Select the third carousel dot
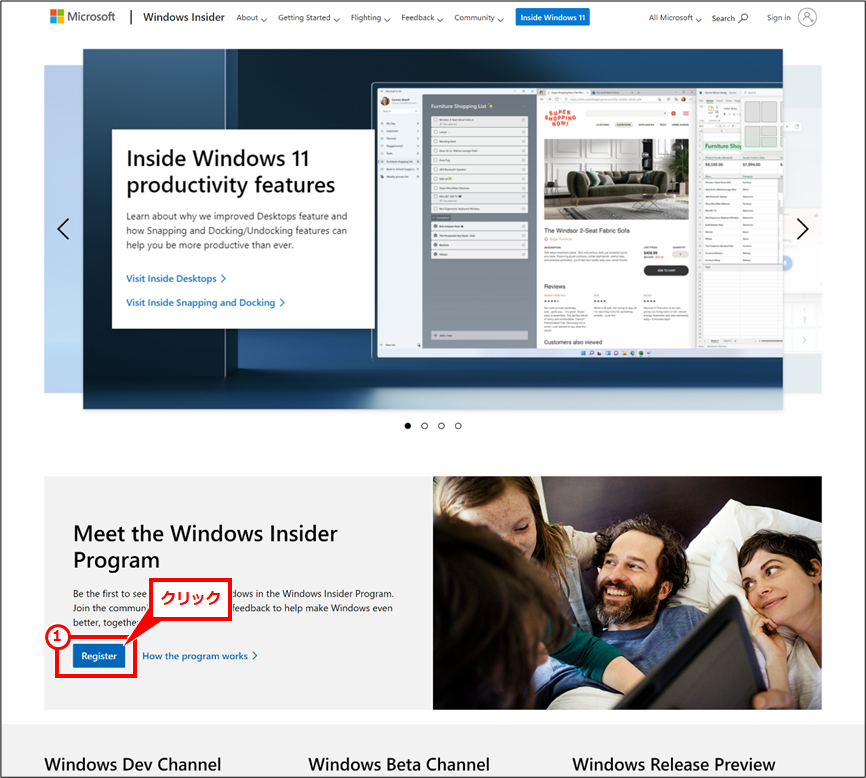Image resolution: width=866 pixels, height=778 pixels. pyautogui.click(x=441, y=426)
